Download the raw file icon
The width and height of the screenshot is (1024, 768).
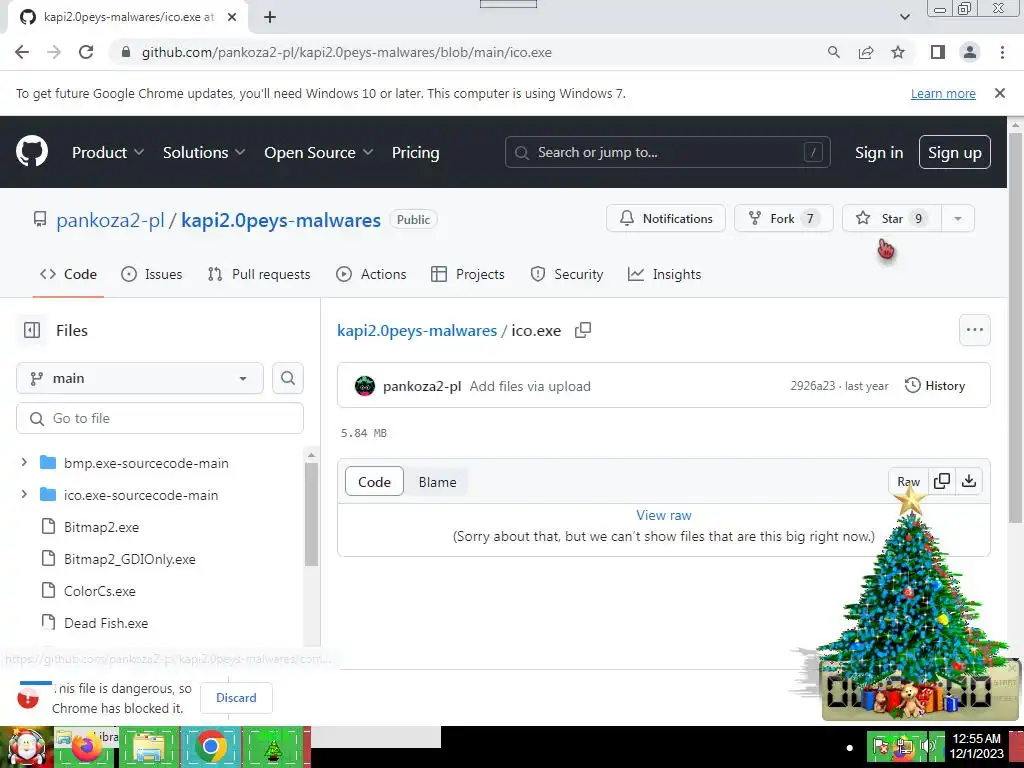(969, 481)
